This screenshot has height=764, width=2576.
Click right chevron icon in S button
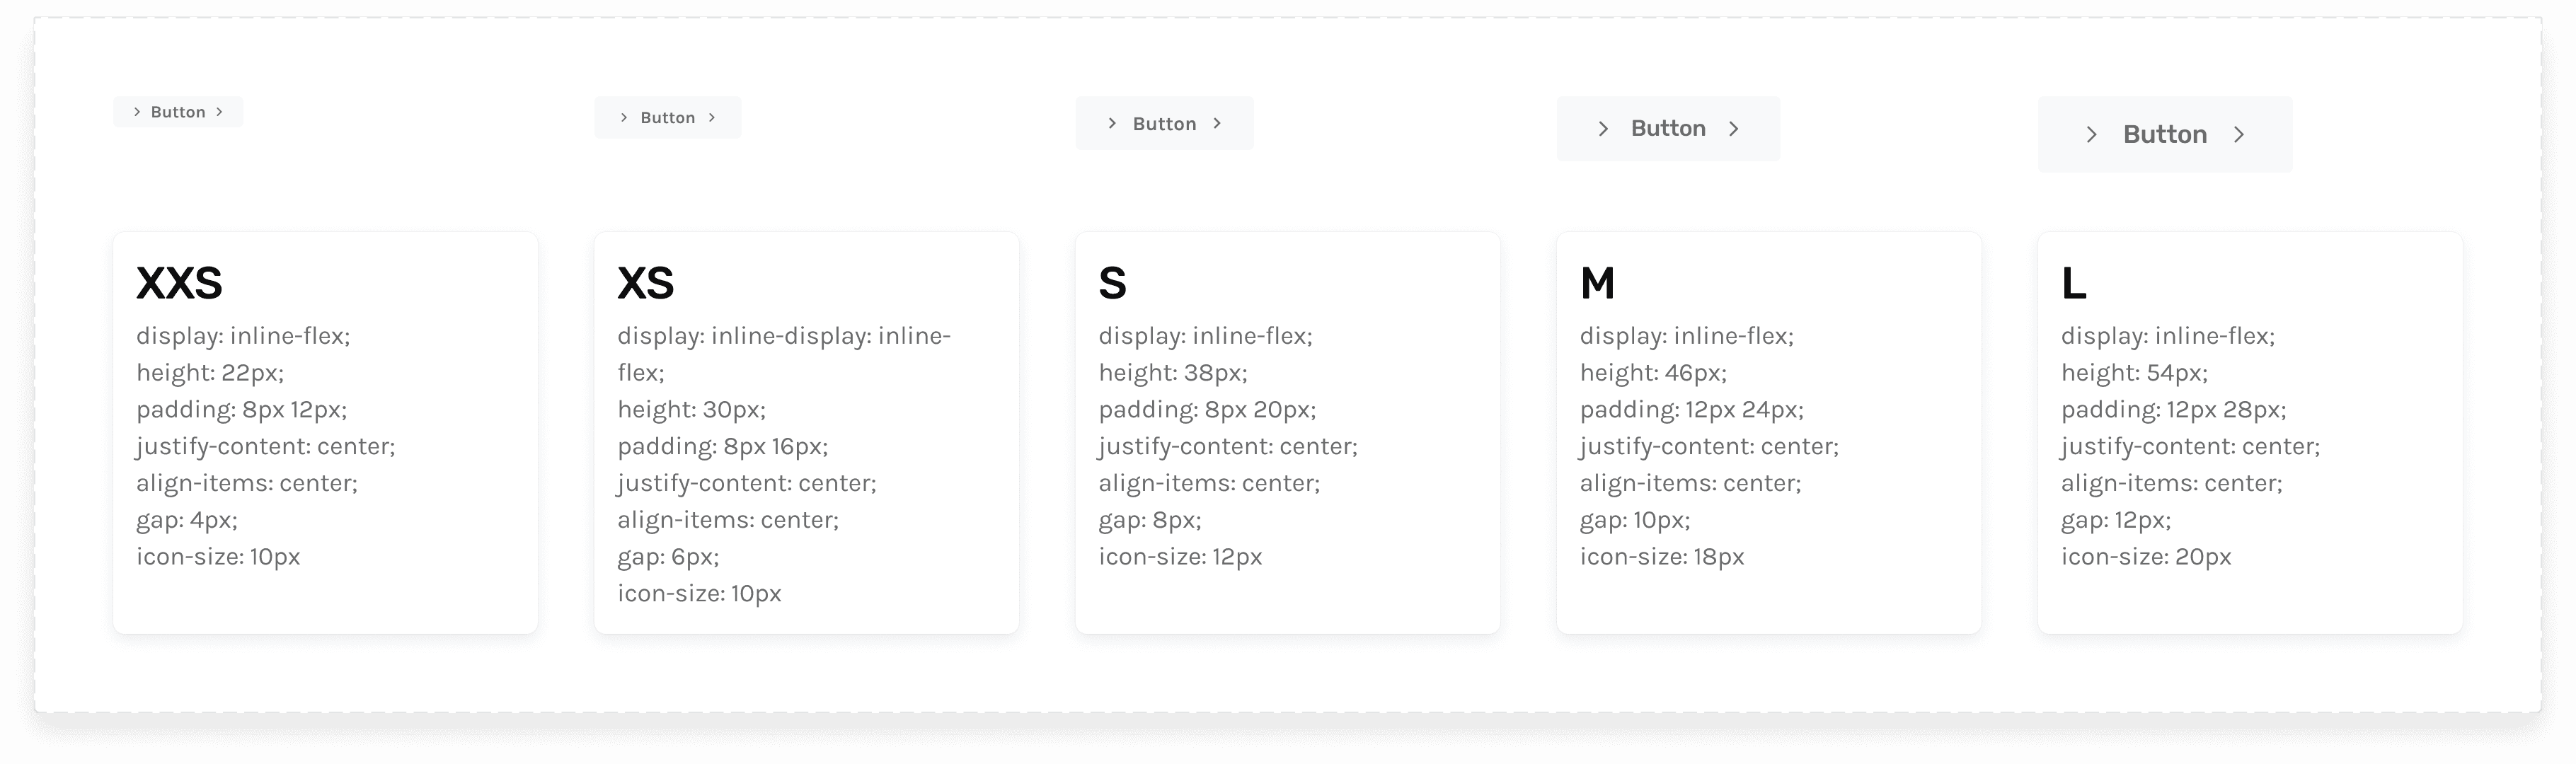(x=1217, y=123)
